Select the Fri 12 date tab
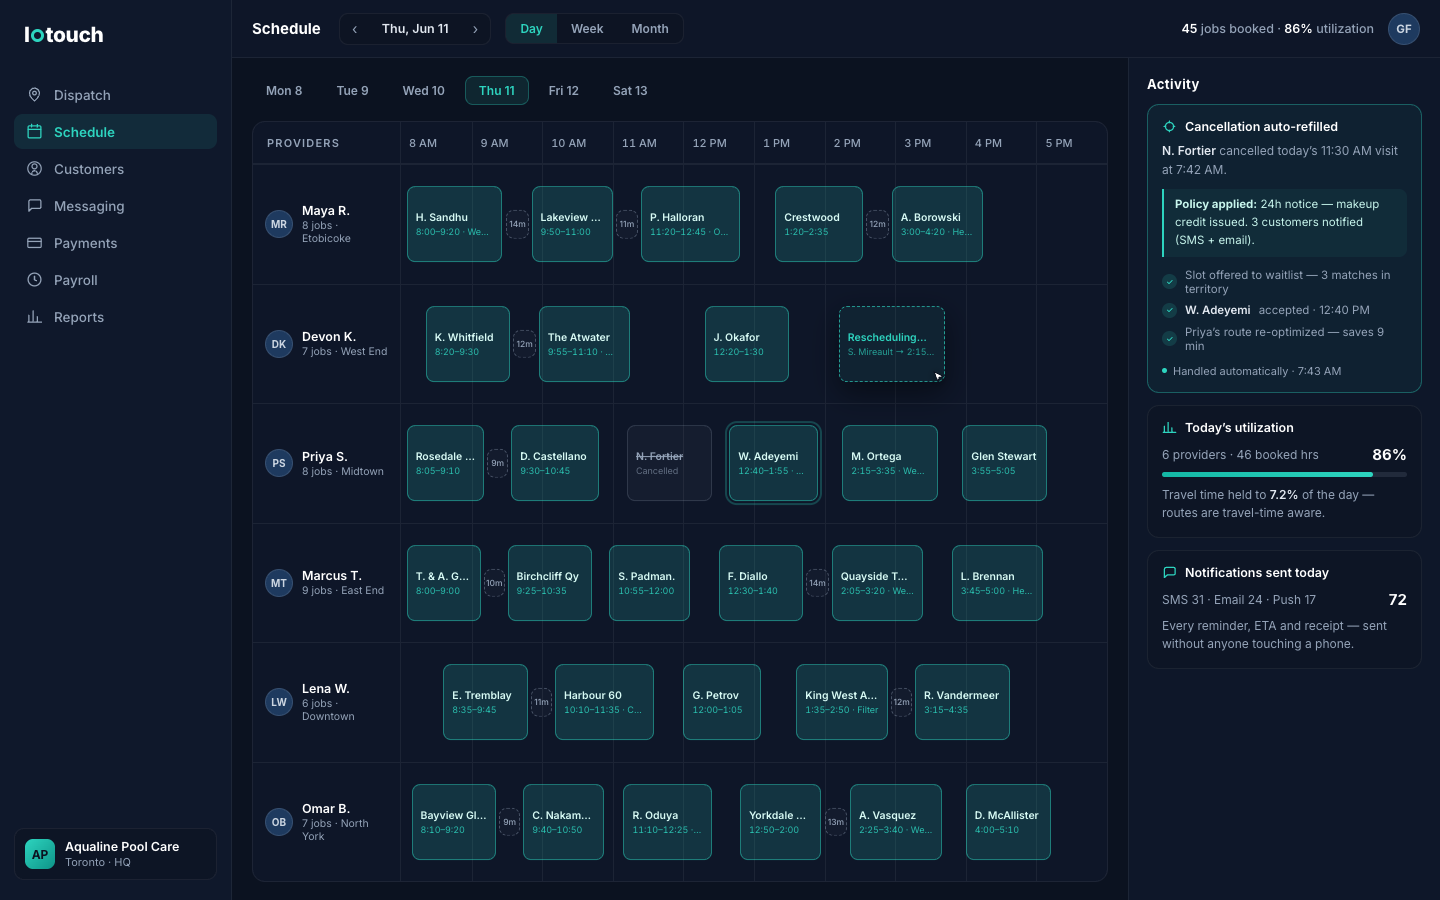 [x=564, y=91]
